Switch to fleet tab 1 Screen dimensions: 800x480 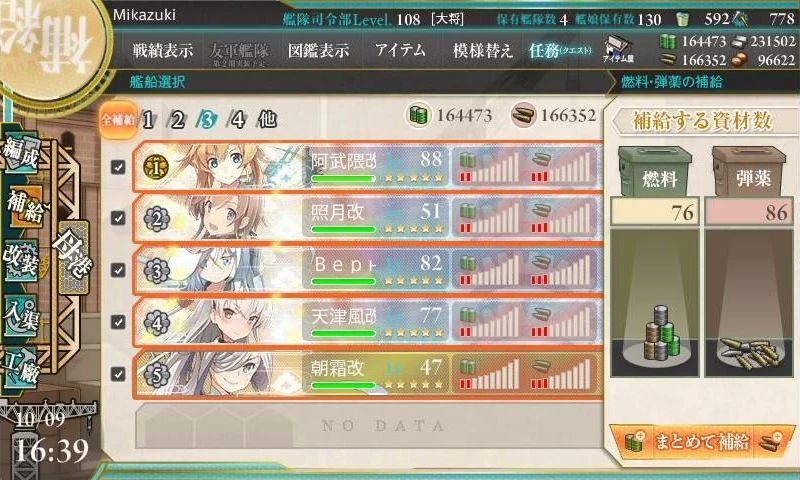pos(148,120)
